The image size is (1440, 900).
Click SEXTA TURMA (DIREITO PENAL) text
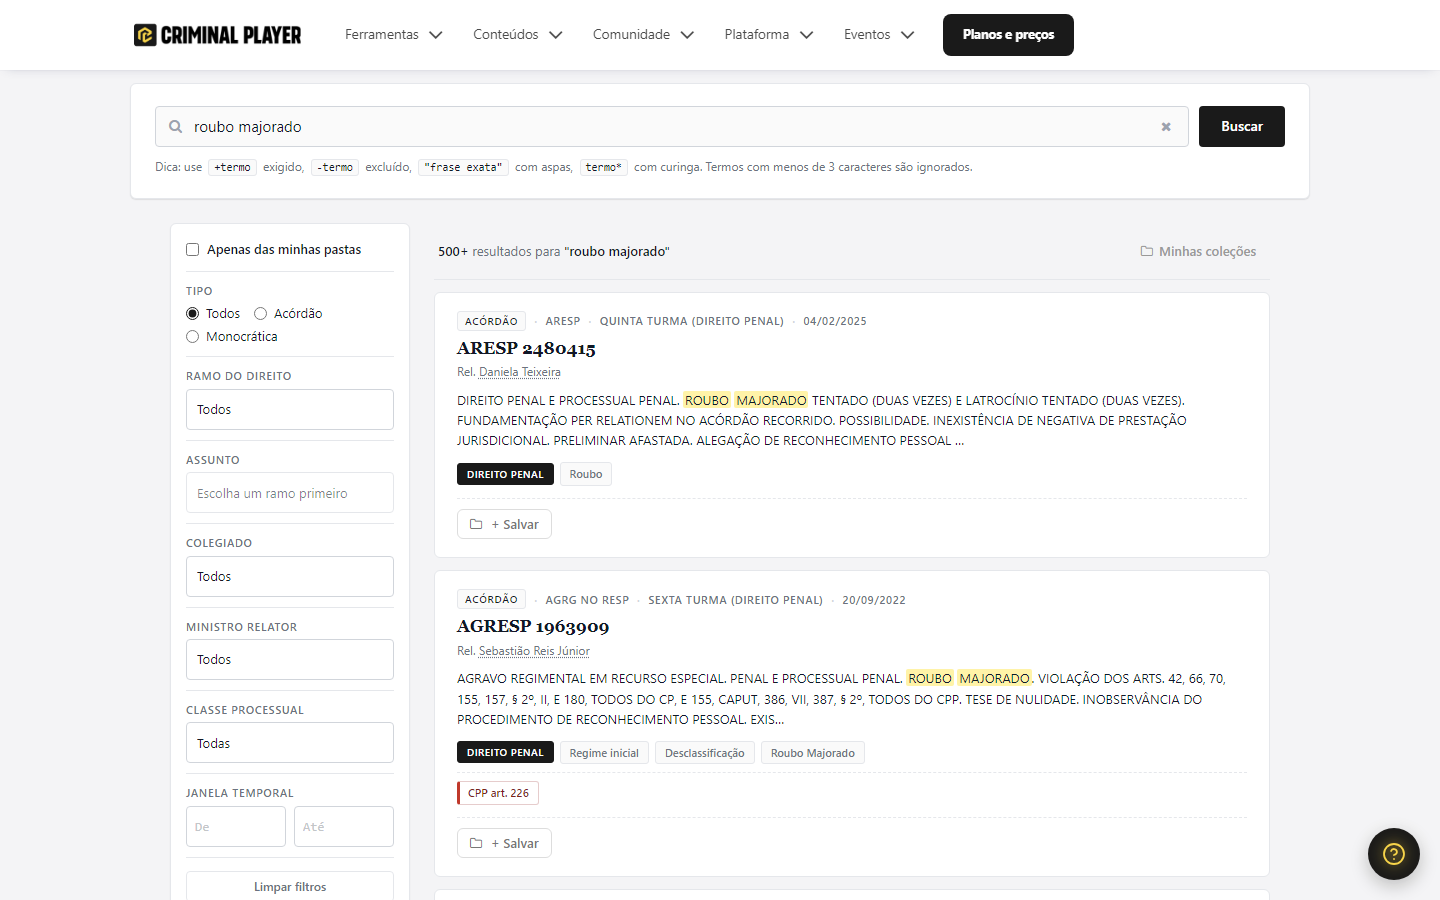(735, 600)
